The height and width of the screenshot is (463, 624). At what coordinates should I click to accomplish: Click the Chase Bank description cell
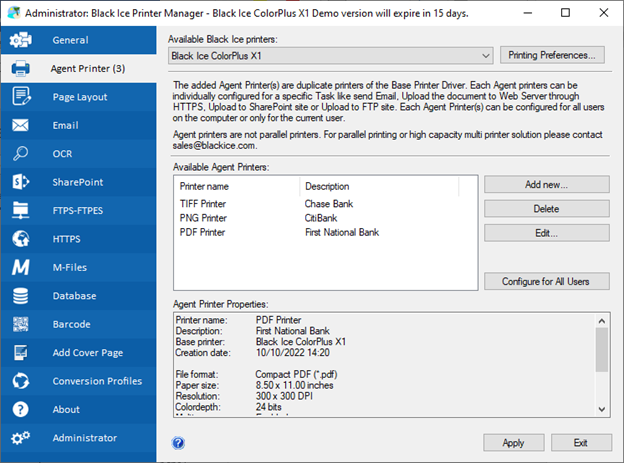[x=329, y=204]
